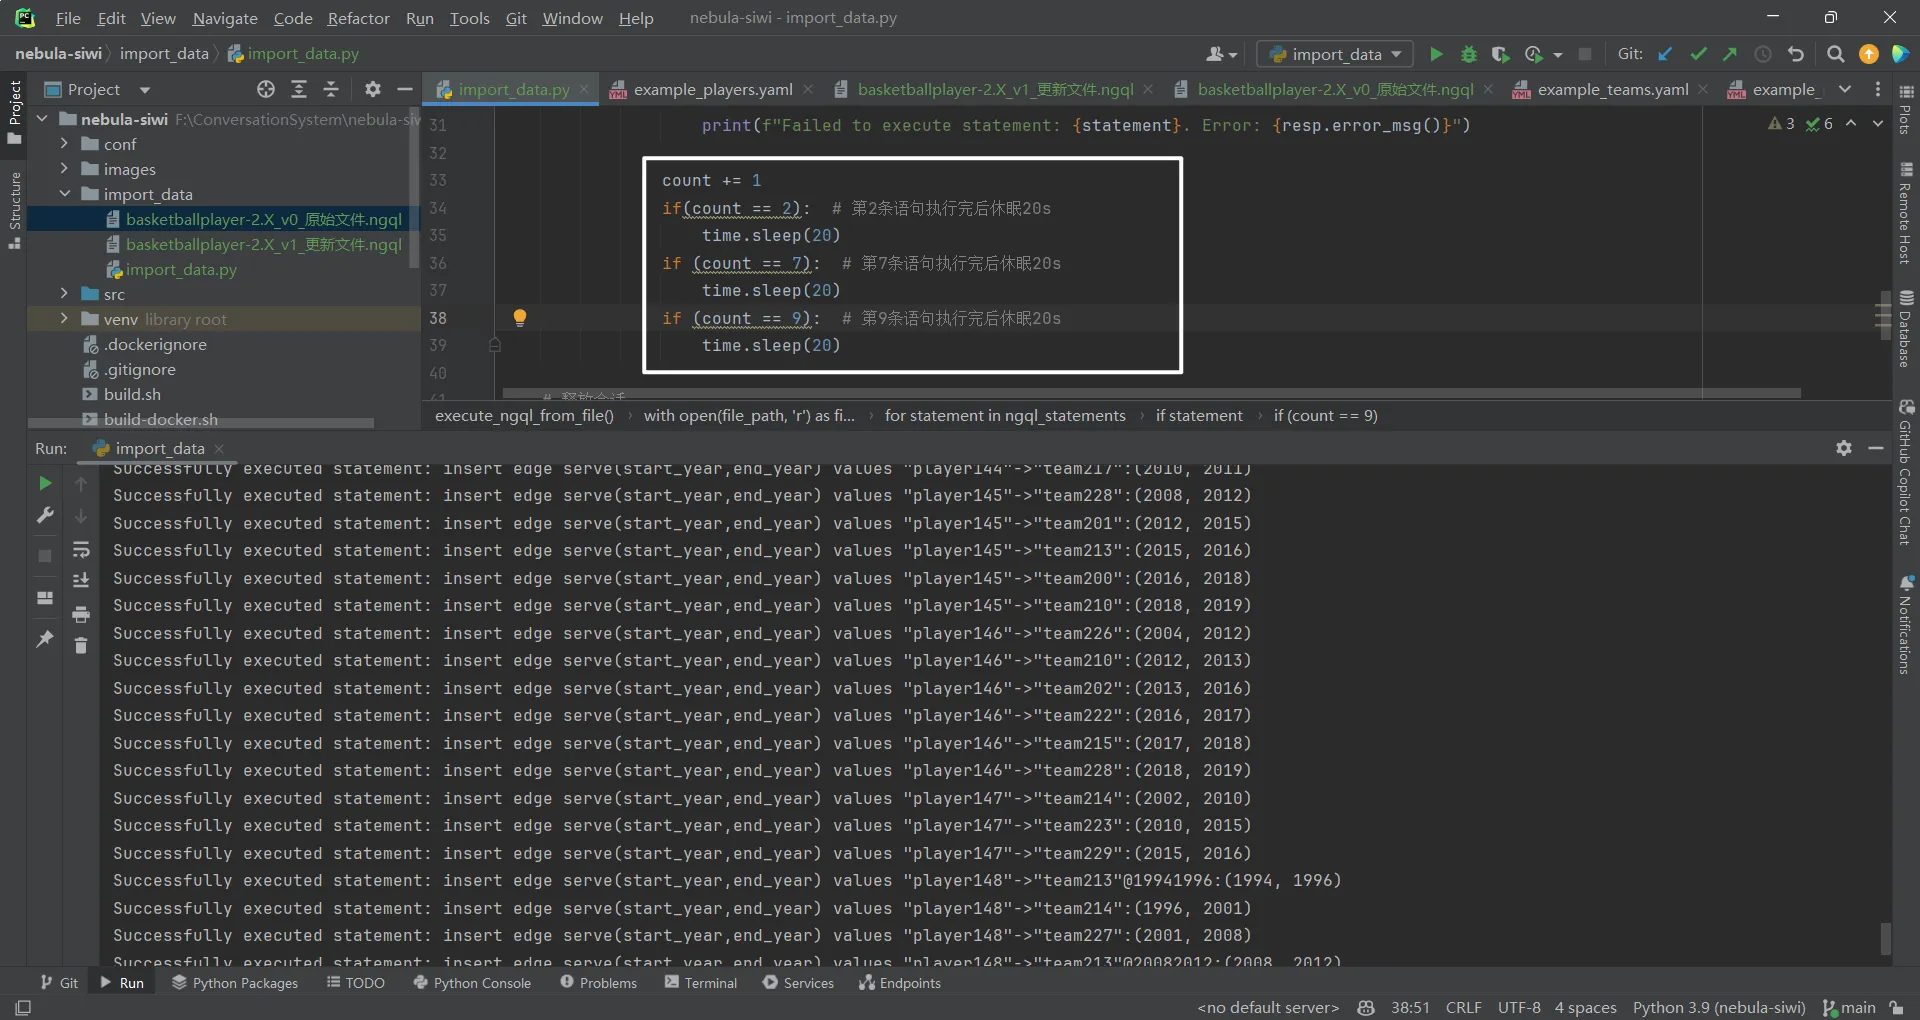
Task: Collapse the nebula-siwi root folder
Action: click(43, 119)
